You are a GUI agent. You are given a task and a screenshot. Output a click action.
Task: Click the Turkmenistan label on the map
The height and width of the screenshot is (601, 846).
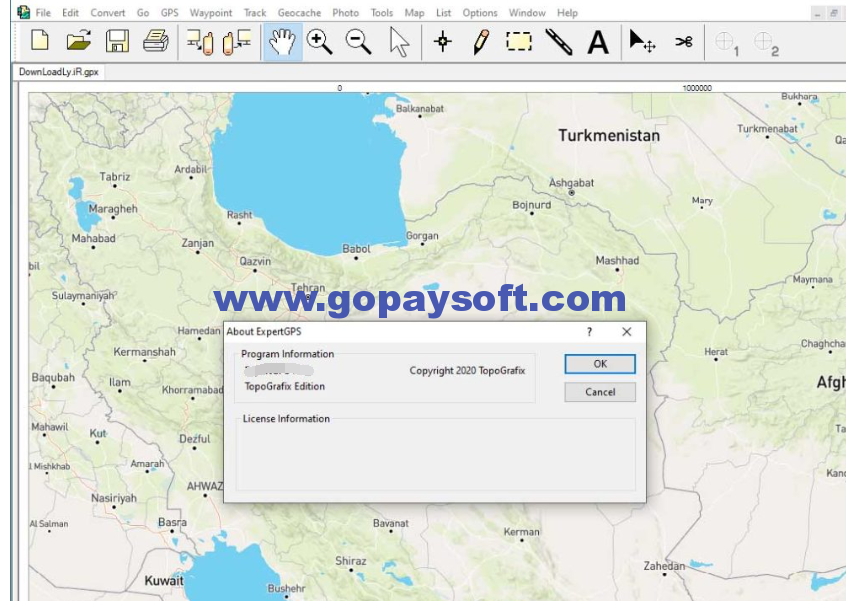[x=609, y=135]
